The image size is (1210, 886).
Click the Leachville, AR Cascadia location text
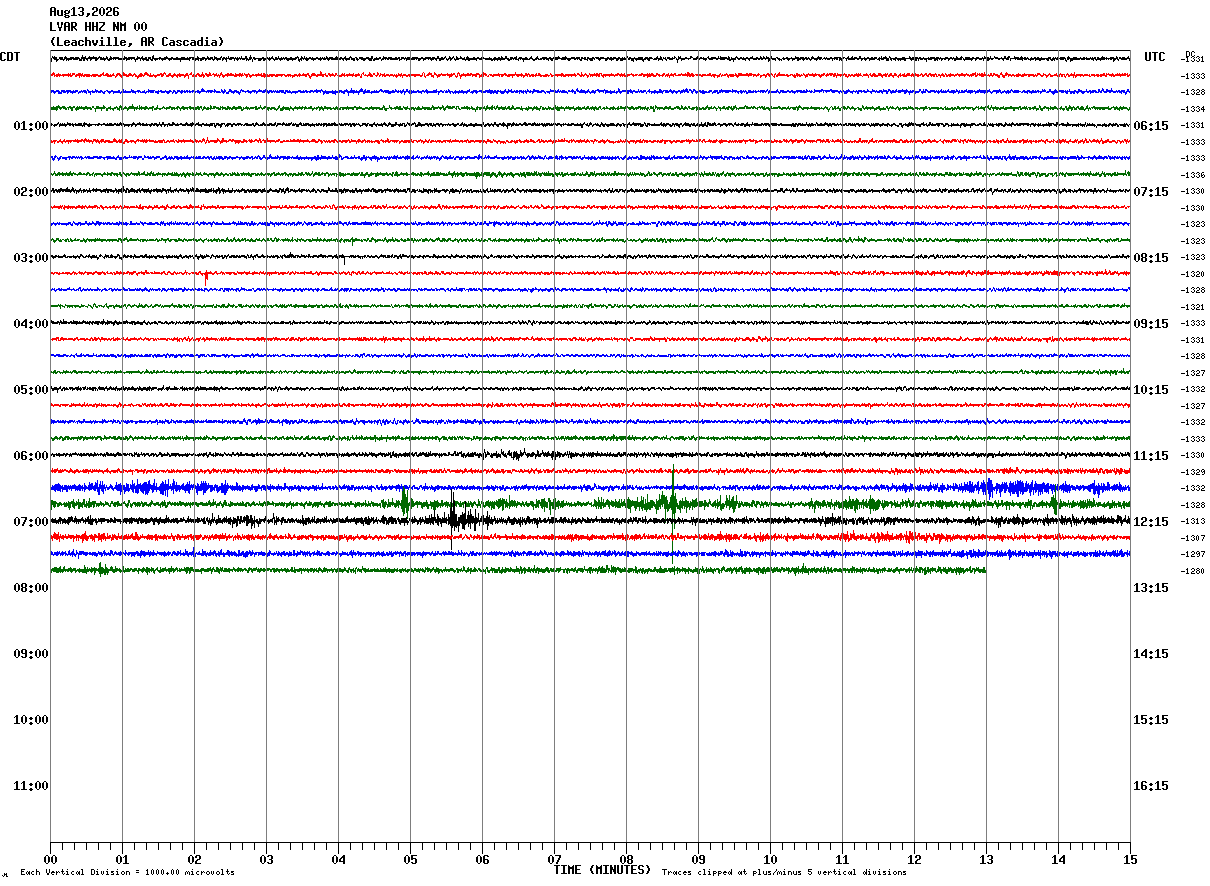click(x=137, y=42)
